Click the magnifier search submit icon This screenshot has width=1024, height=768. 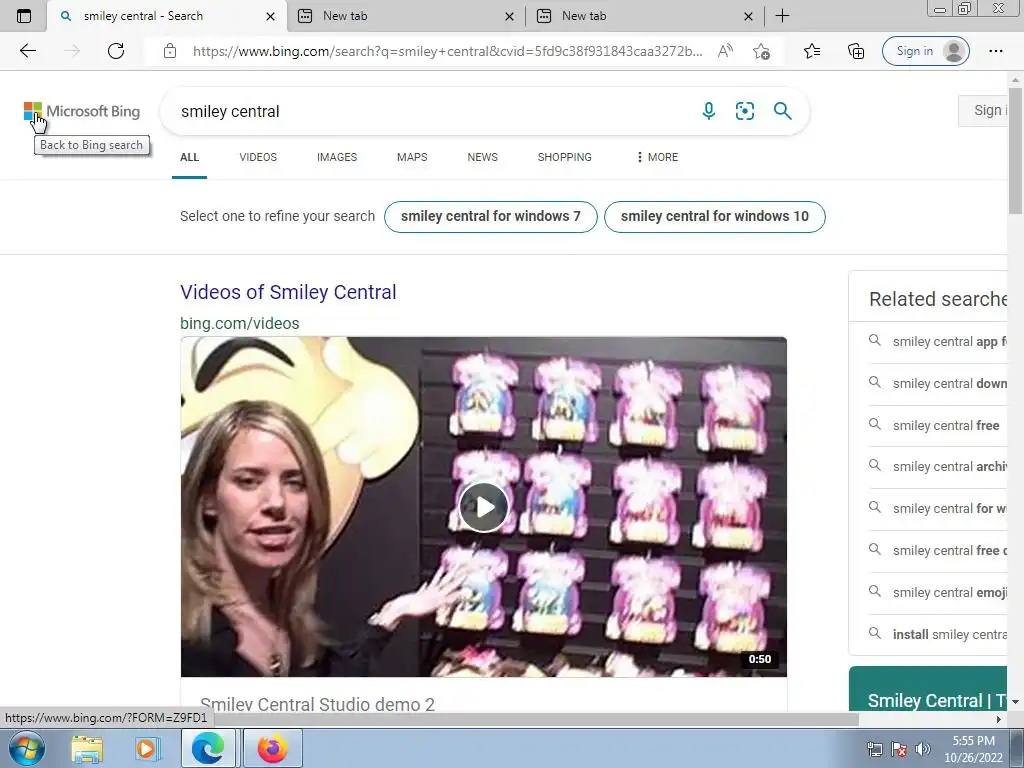coord(782,111)
